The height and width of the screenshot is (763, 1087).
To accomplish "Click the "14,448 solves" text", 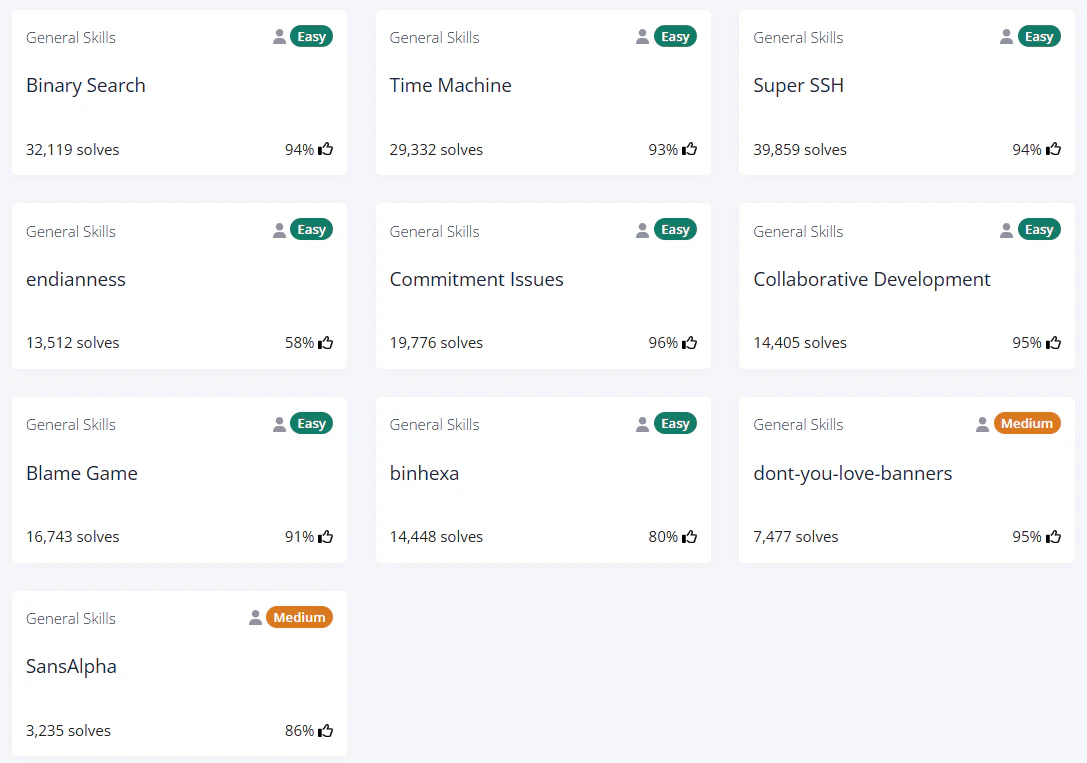I will 436,537.
